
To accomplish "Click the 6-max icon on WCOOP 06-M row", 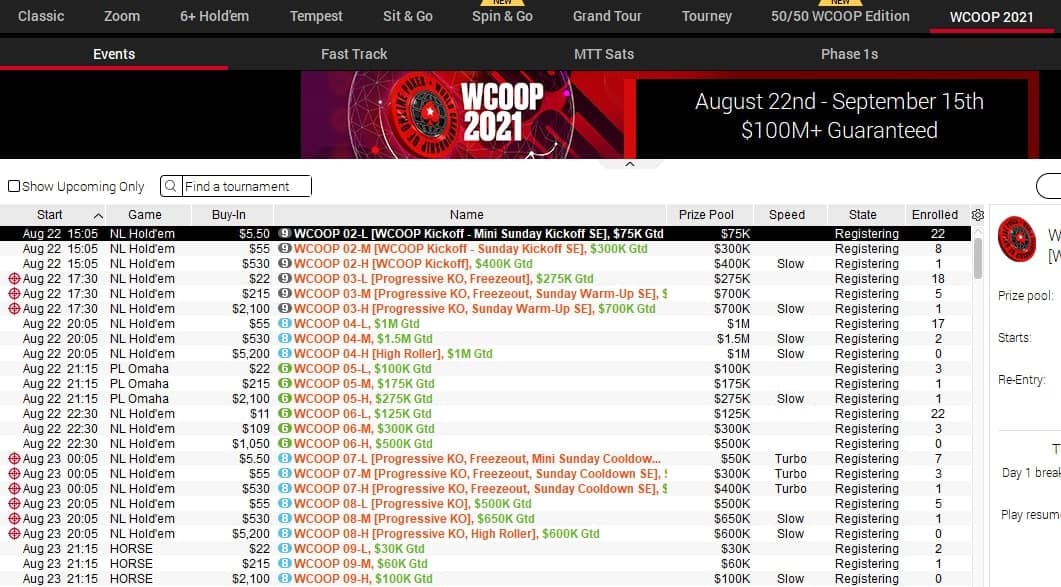I will click(x=285, y=429).
